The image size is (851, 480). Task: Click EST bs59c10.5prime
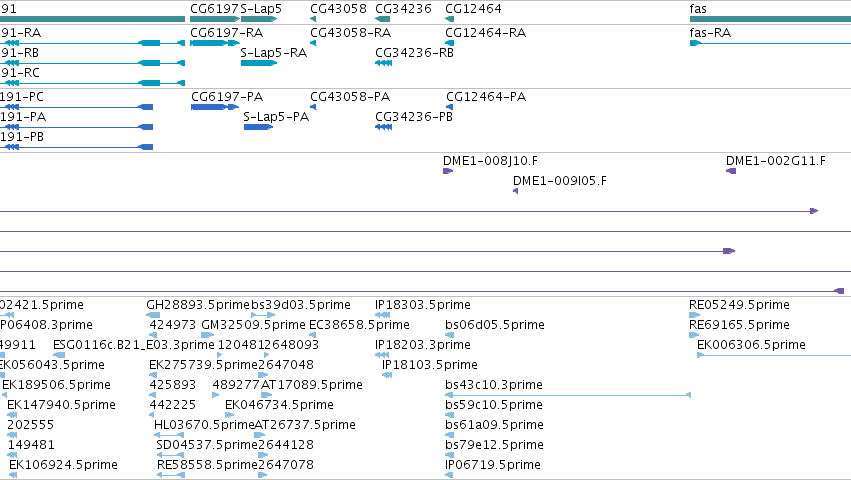pos(494,405)
